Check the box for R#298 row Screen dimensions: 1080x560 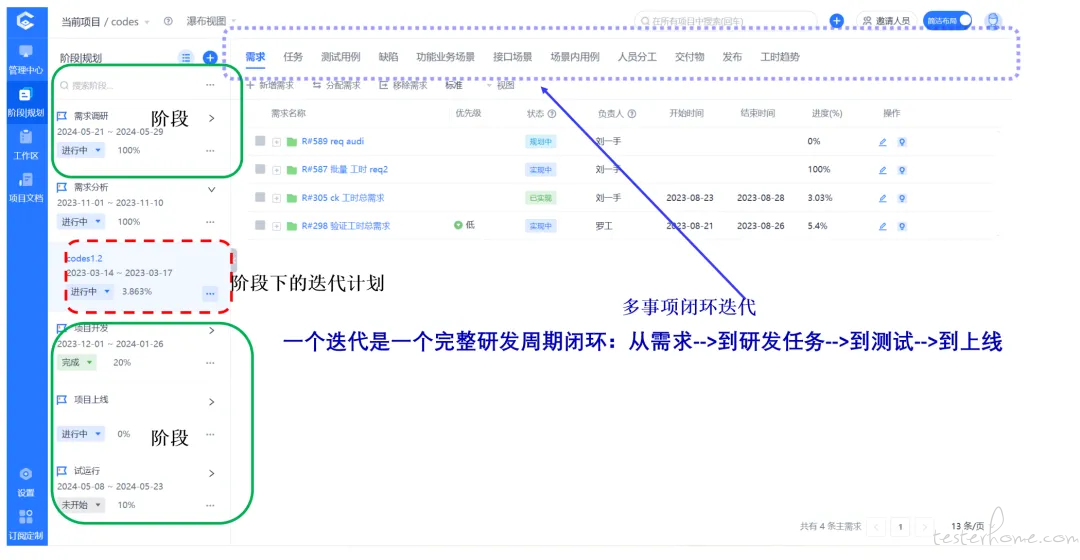[260, 225]
